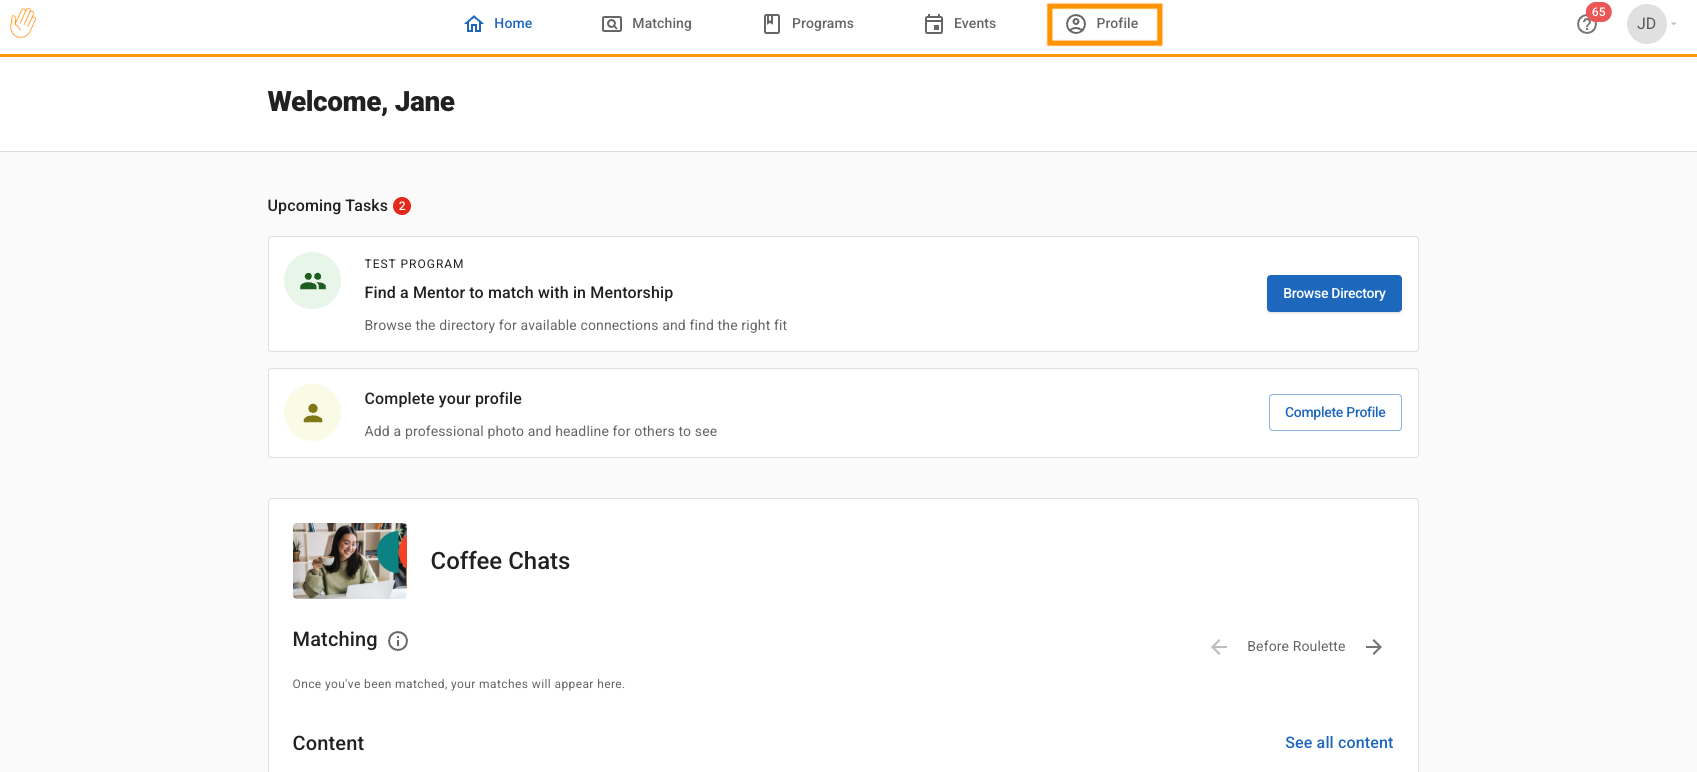This screenshot has height=772, width=1697.
Task: Click the Matching search icon
Action: pos(611,24)
